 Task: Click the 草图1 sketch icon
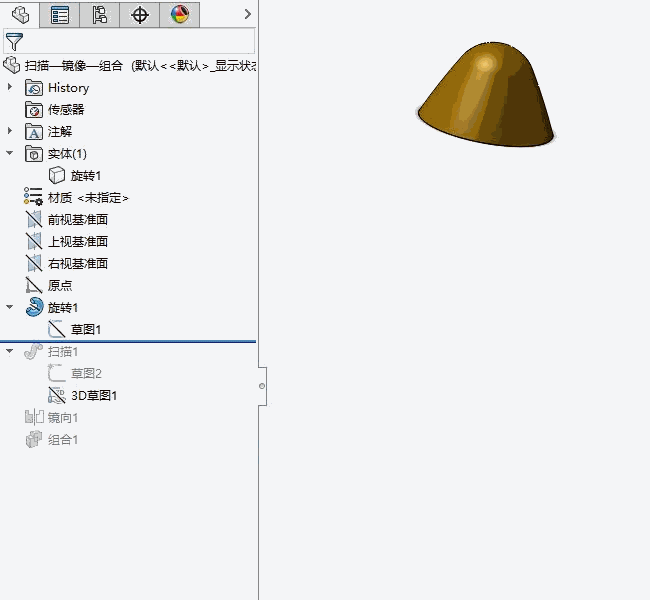pos(57,329)
